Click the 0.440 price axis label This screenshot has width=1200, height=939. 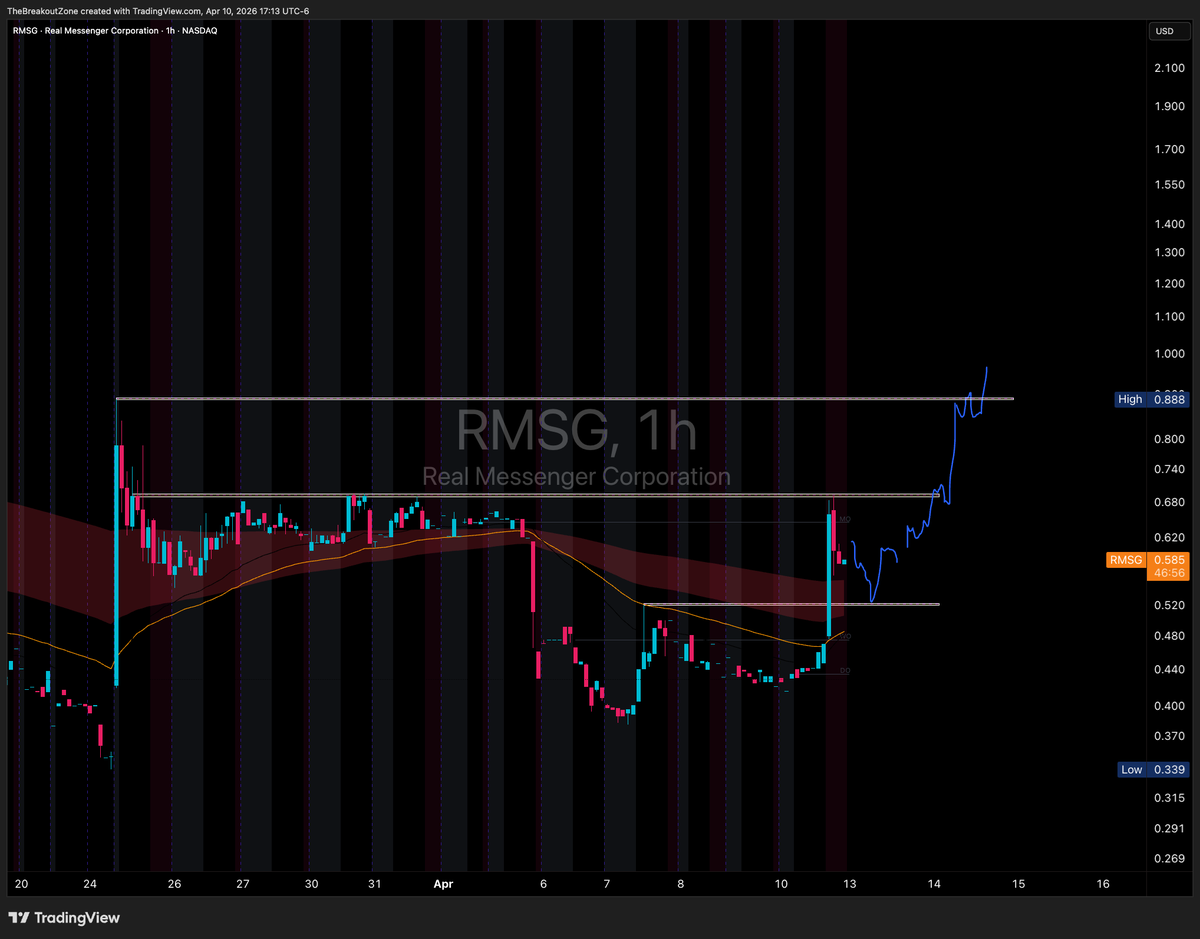pyautogui.click(x=1169, y=670)
